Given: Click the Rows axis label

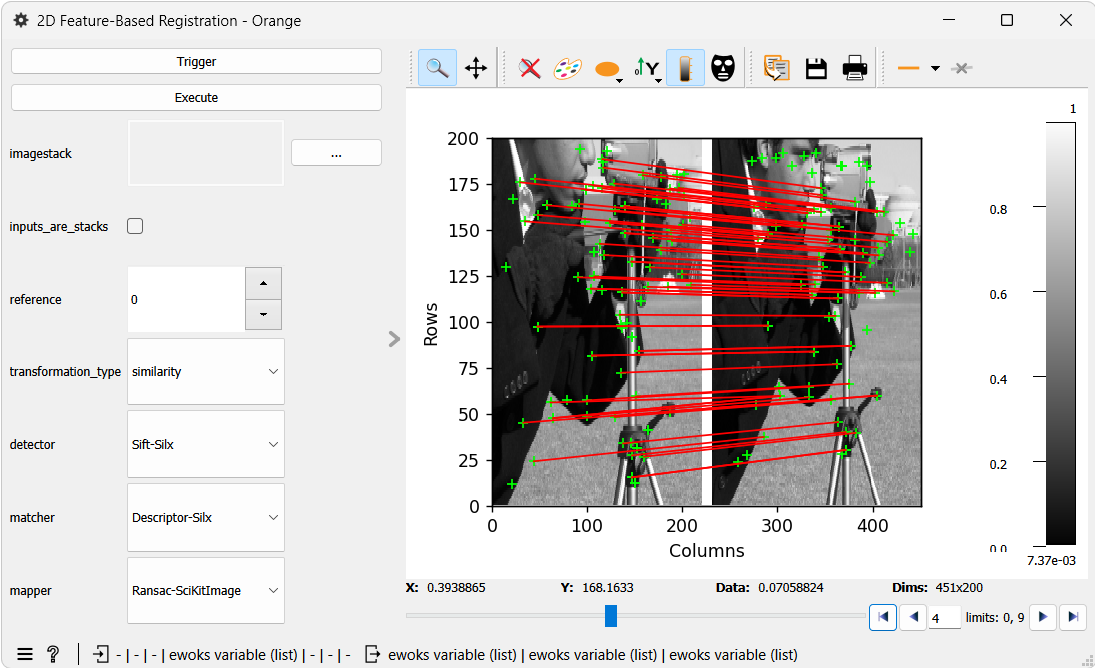Looking at the screenshot, I should click(430, 325).
